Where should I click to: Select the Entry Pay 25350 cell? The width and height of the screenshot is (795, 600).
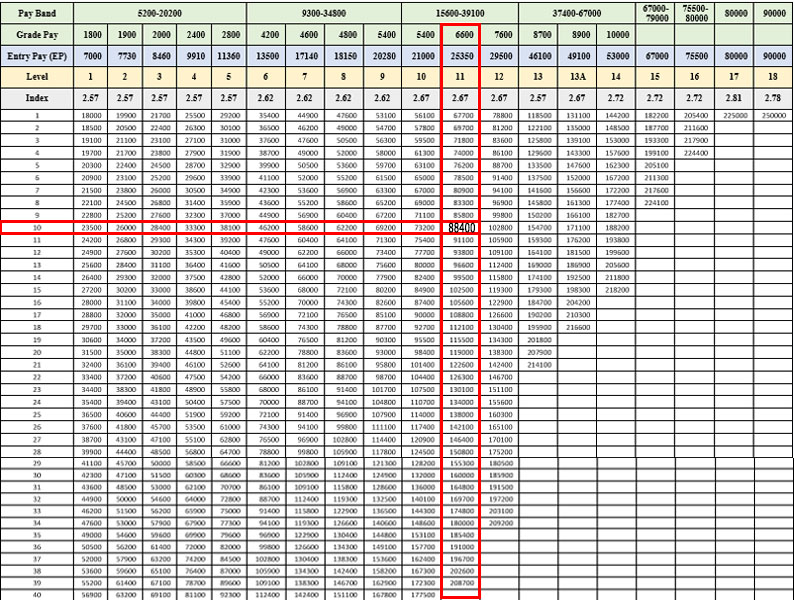point(461,54)
